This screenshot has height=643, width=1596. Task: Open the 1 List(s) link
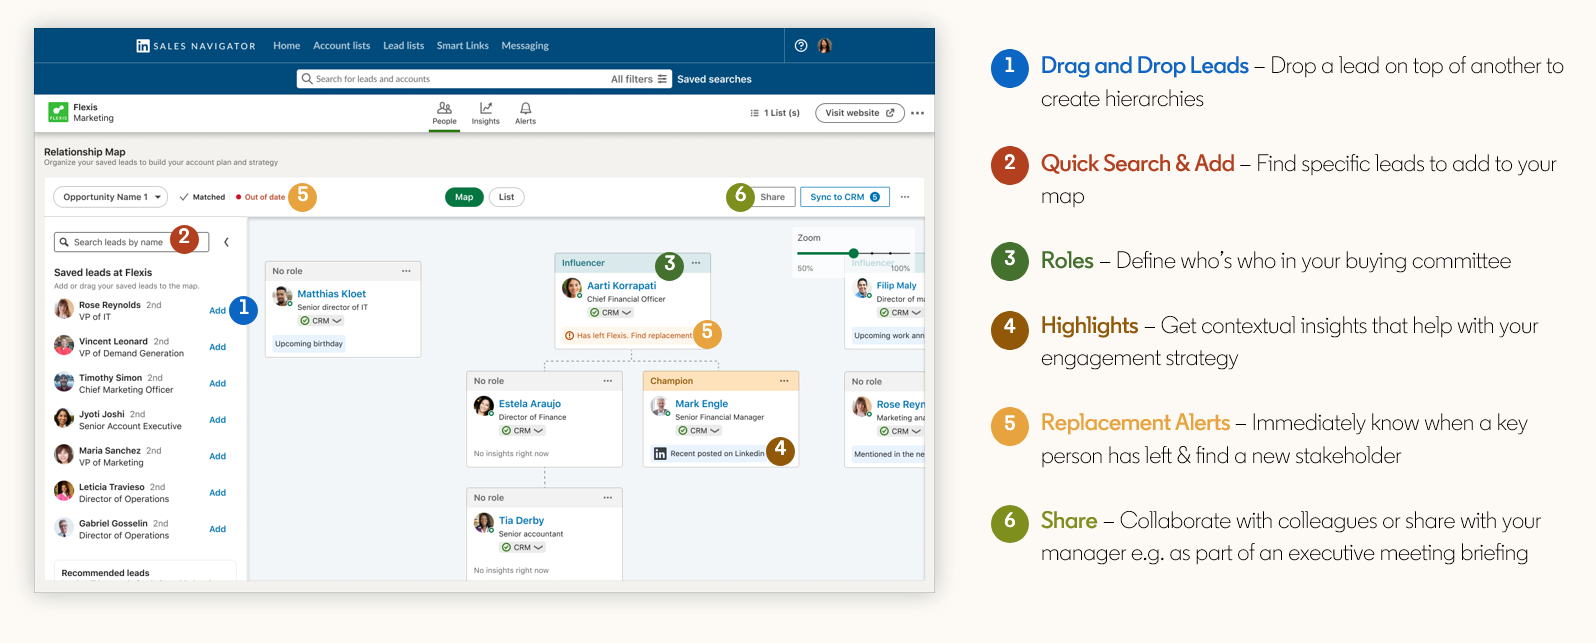[x=775, y=113]
